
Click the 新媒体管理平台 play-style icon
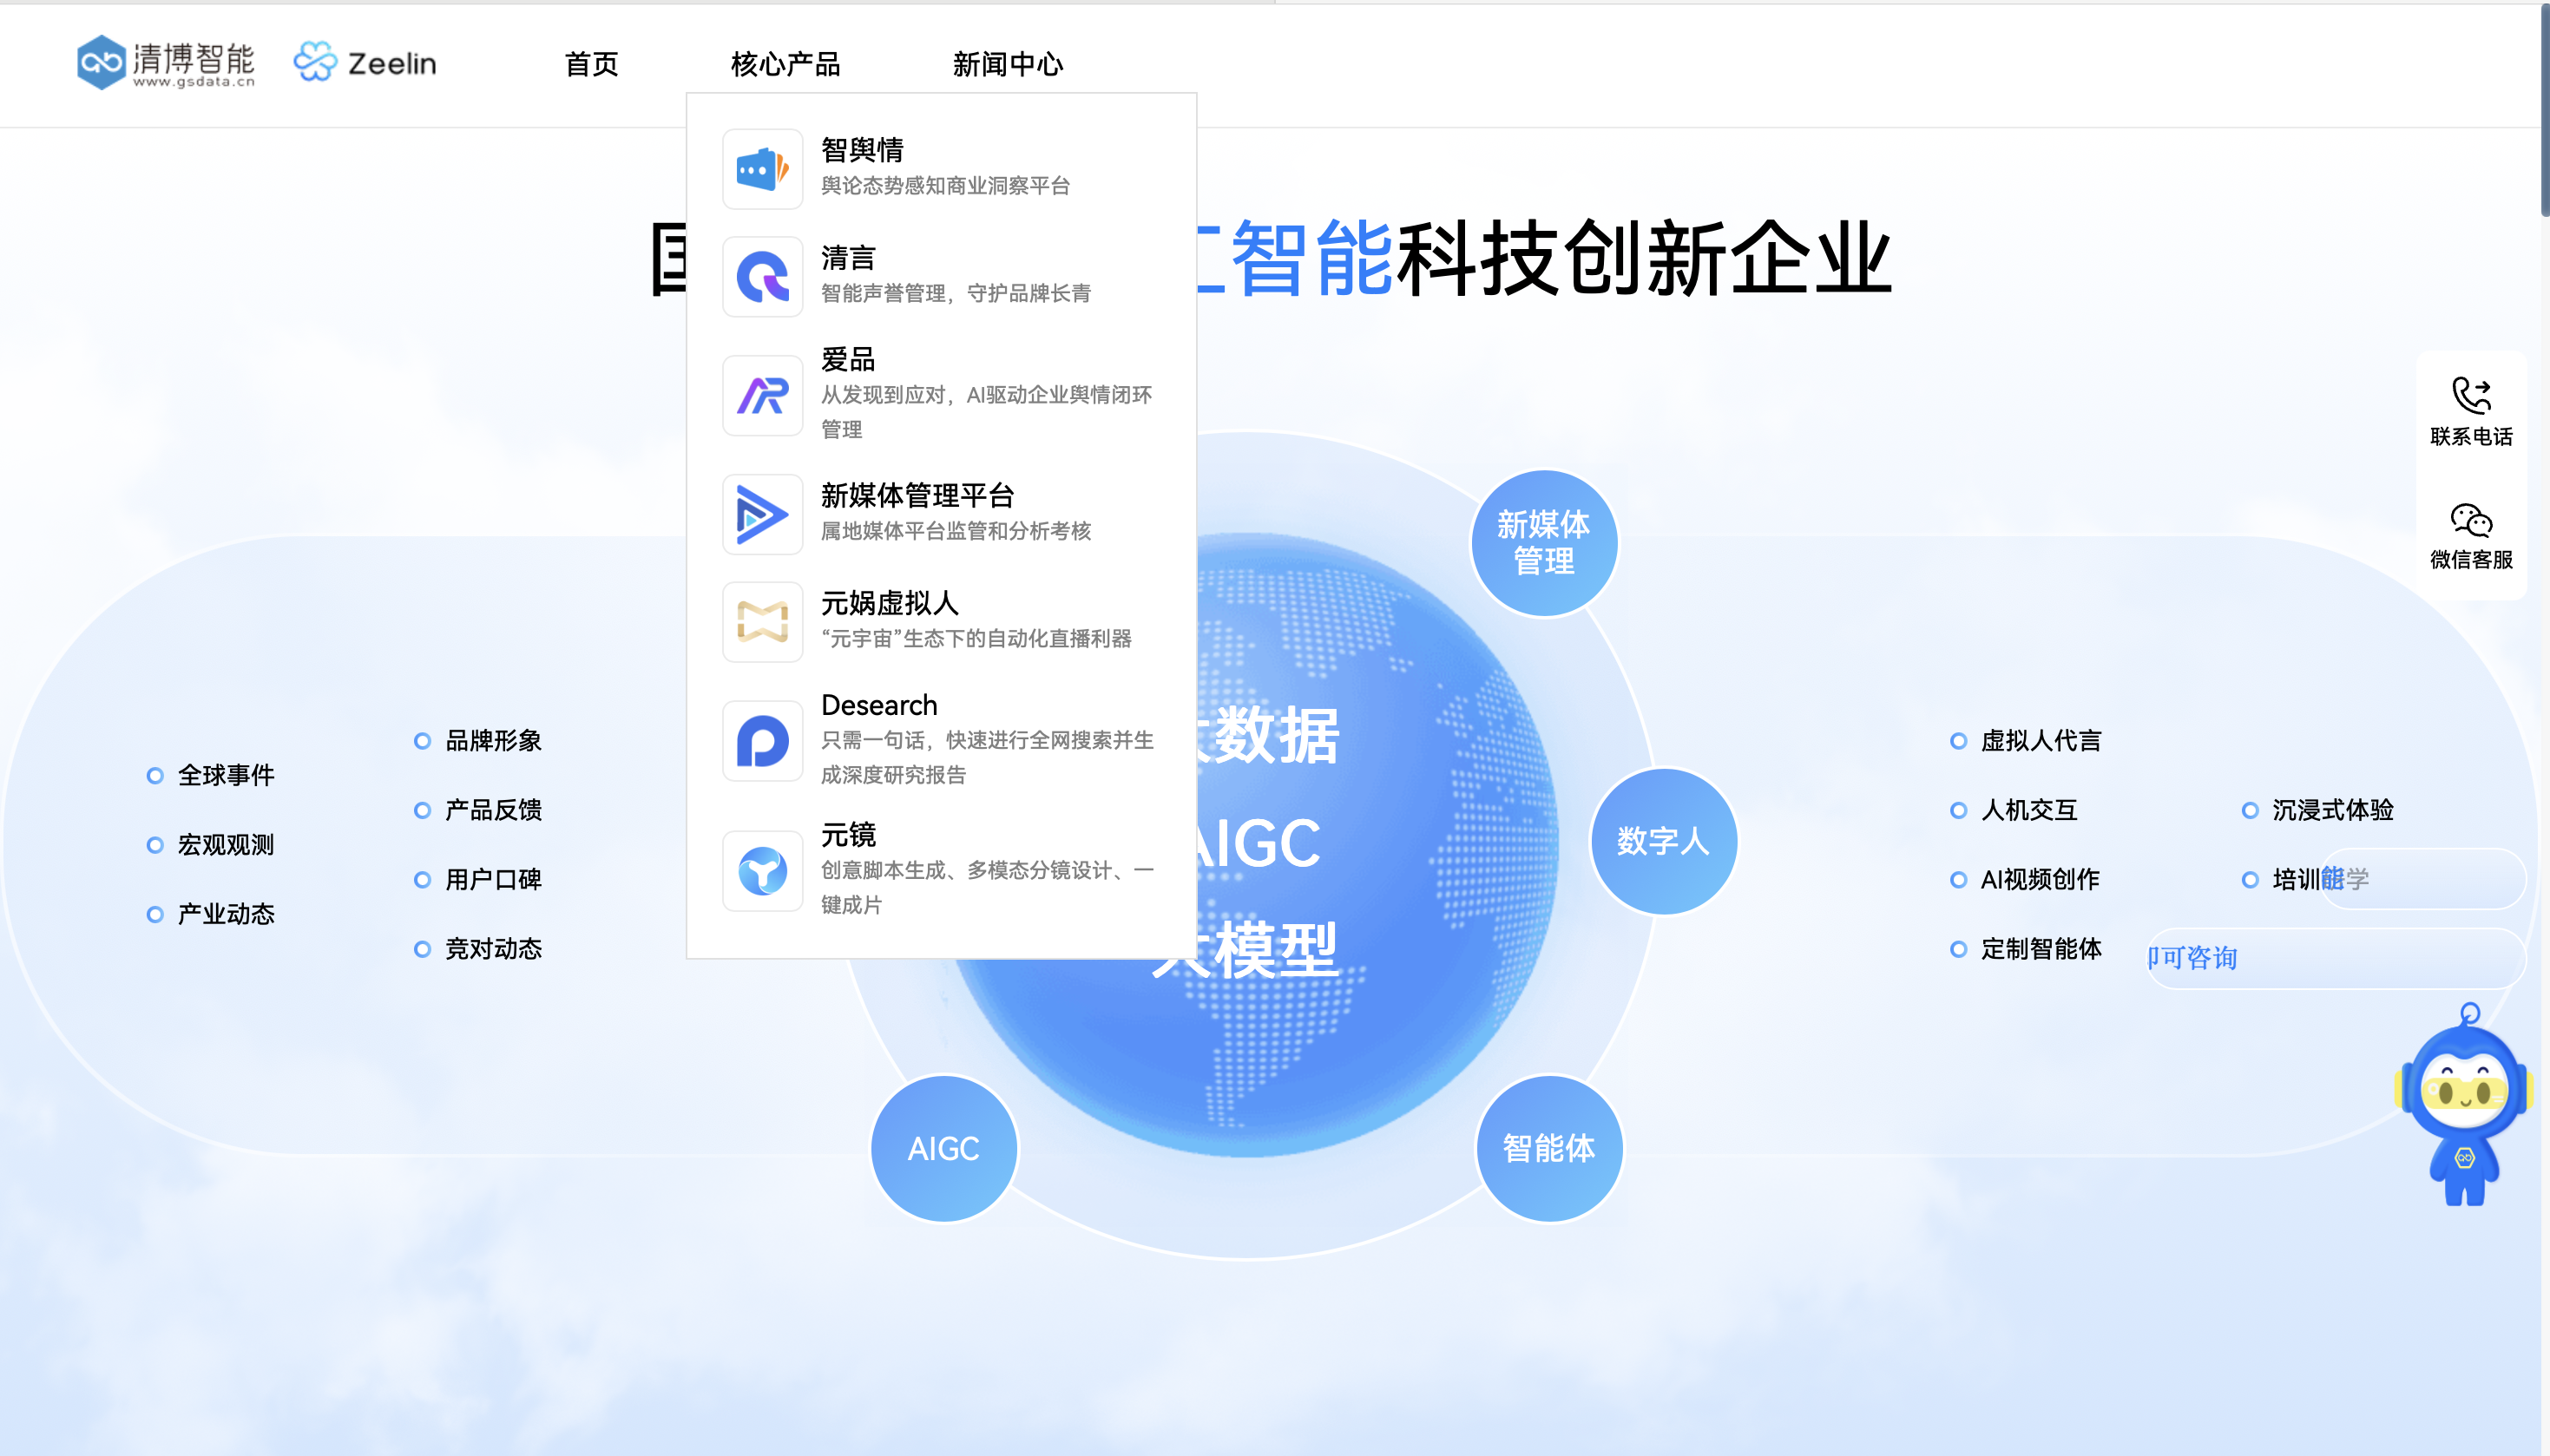click(x=761, y=514)
